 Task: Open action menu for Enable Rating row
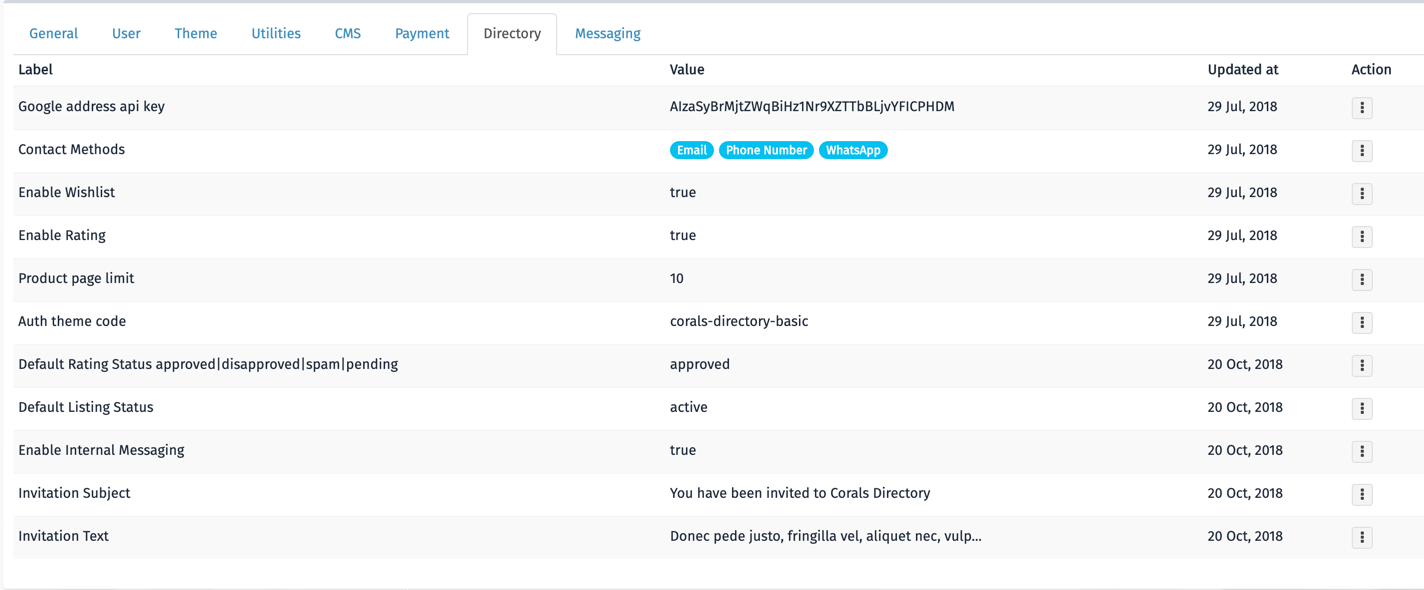[x=1362, y=237]
